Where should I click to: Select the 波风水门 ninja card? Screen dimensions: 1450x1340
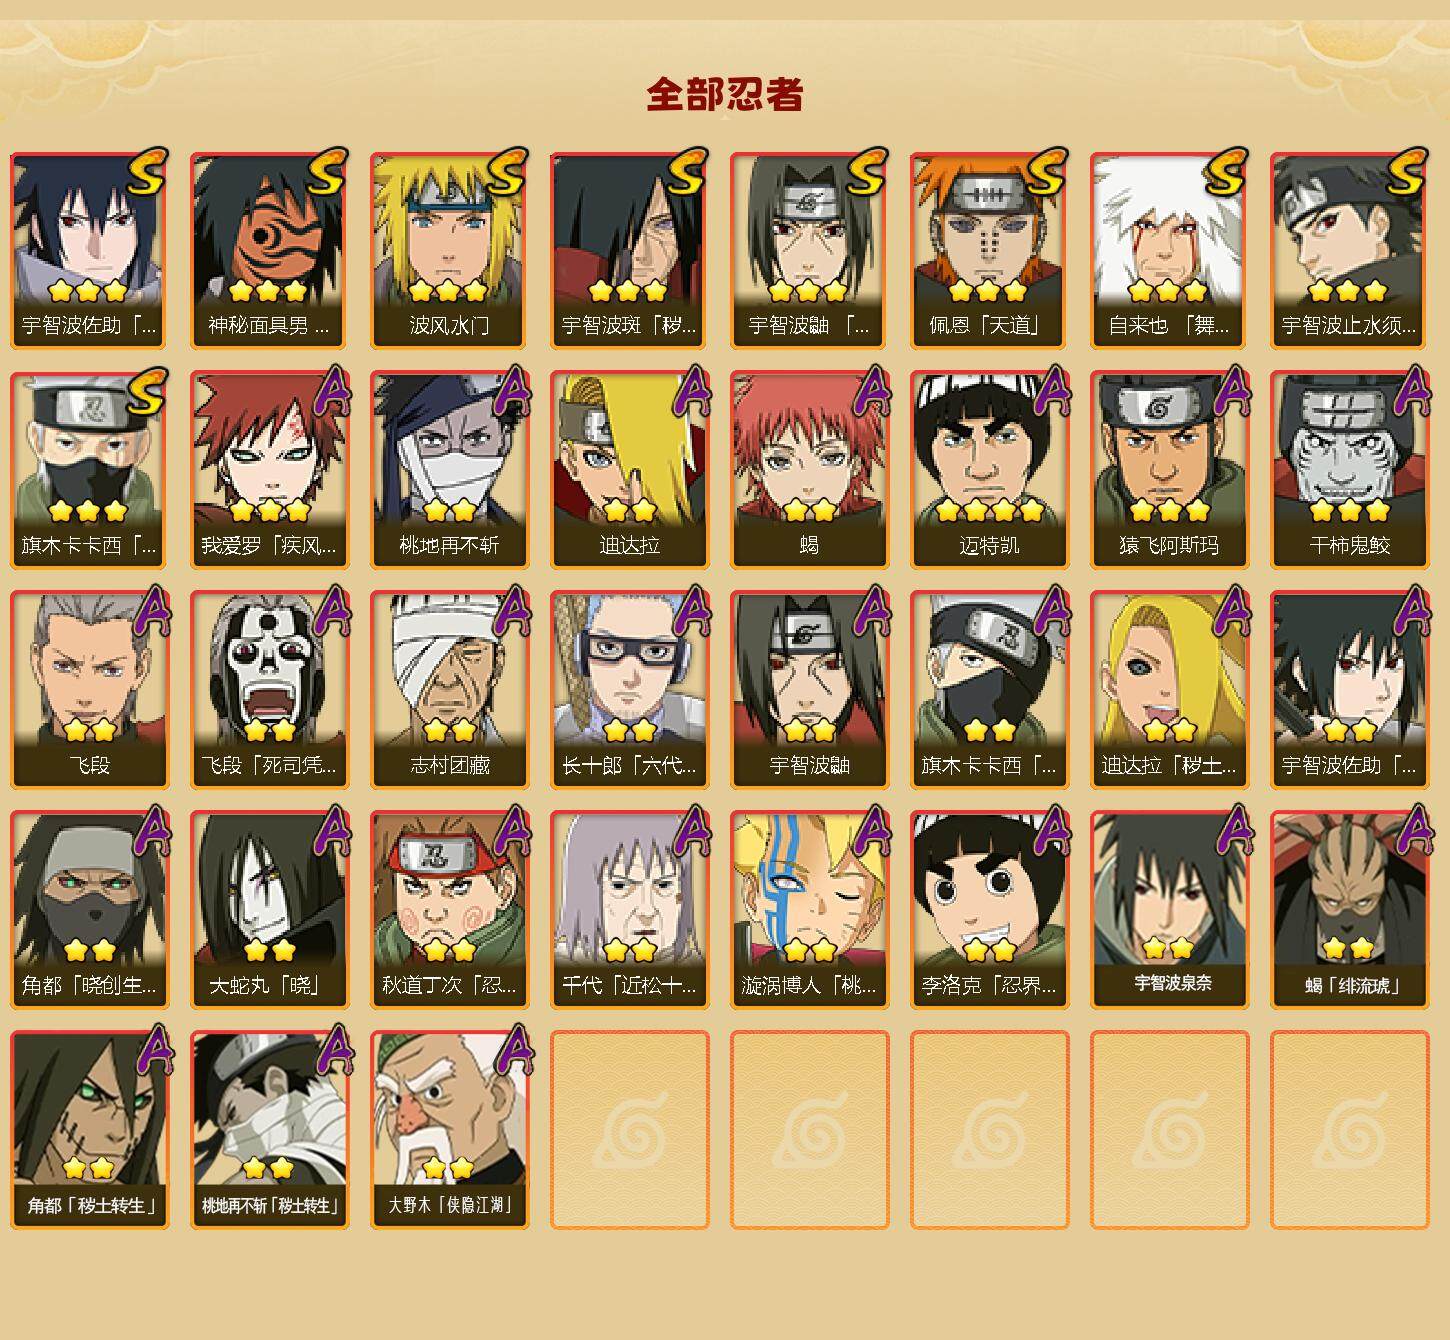tap(449, 250)
